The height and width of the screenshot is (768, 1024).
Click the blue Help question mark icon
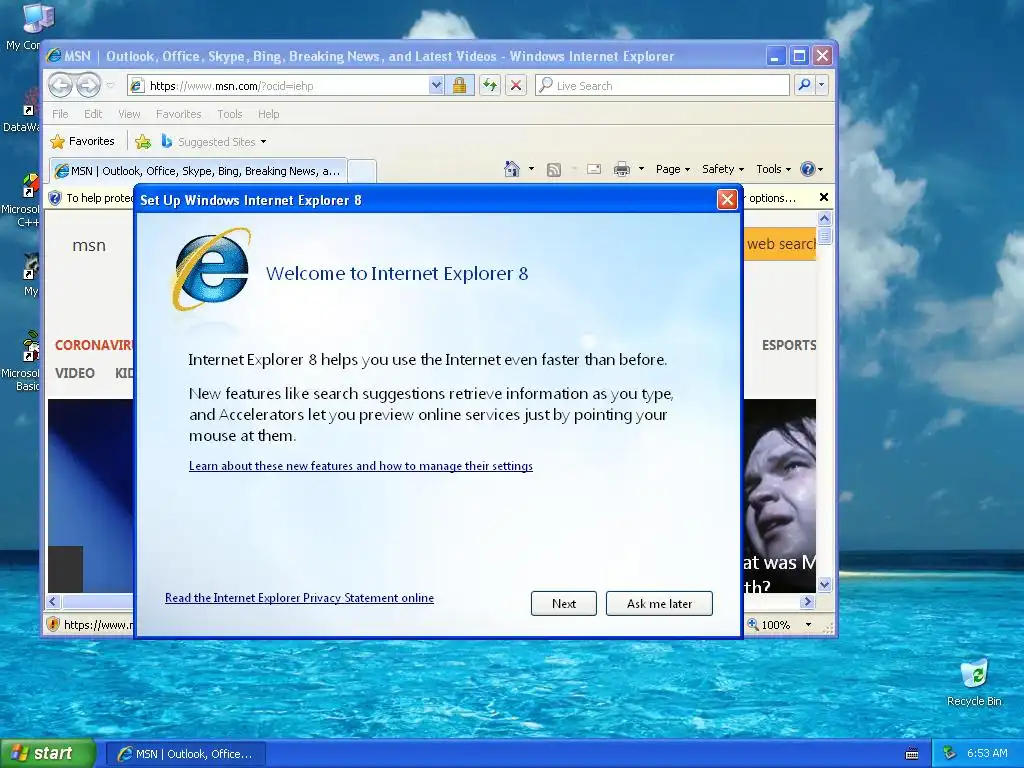[x=808, y=169]
